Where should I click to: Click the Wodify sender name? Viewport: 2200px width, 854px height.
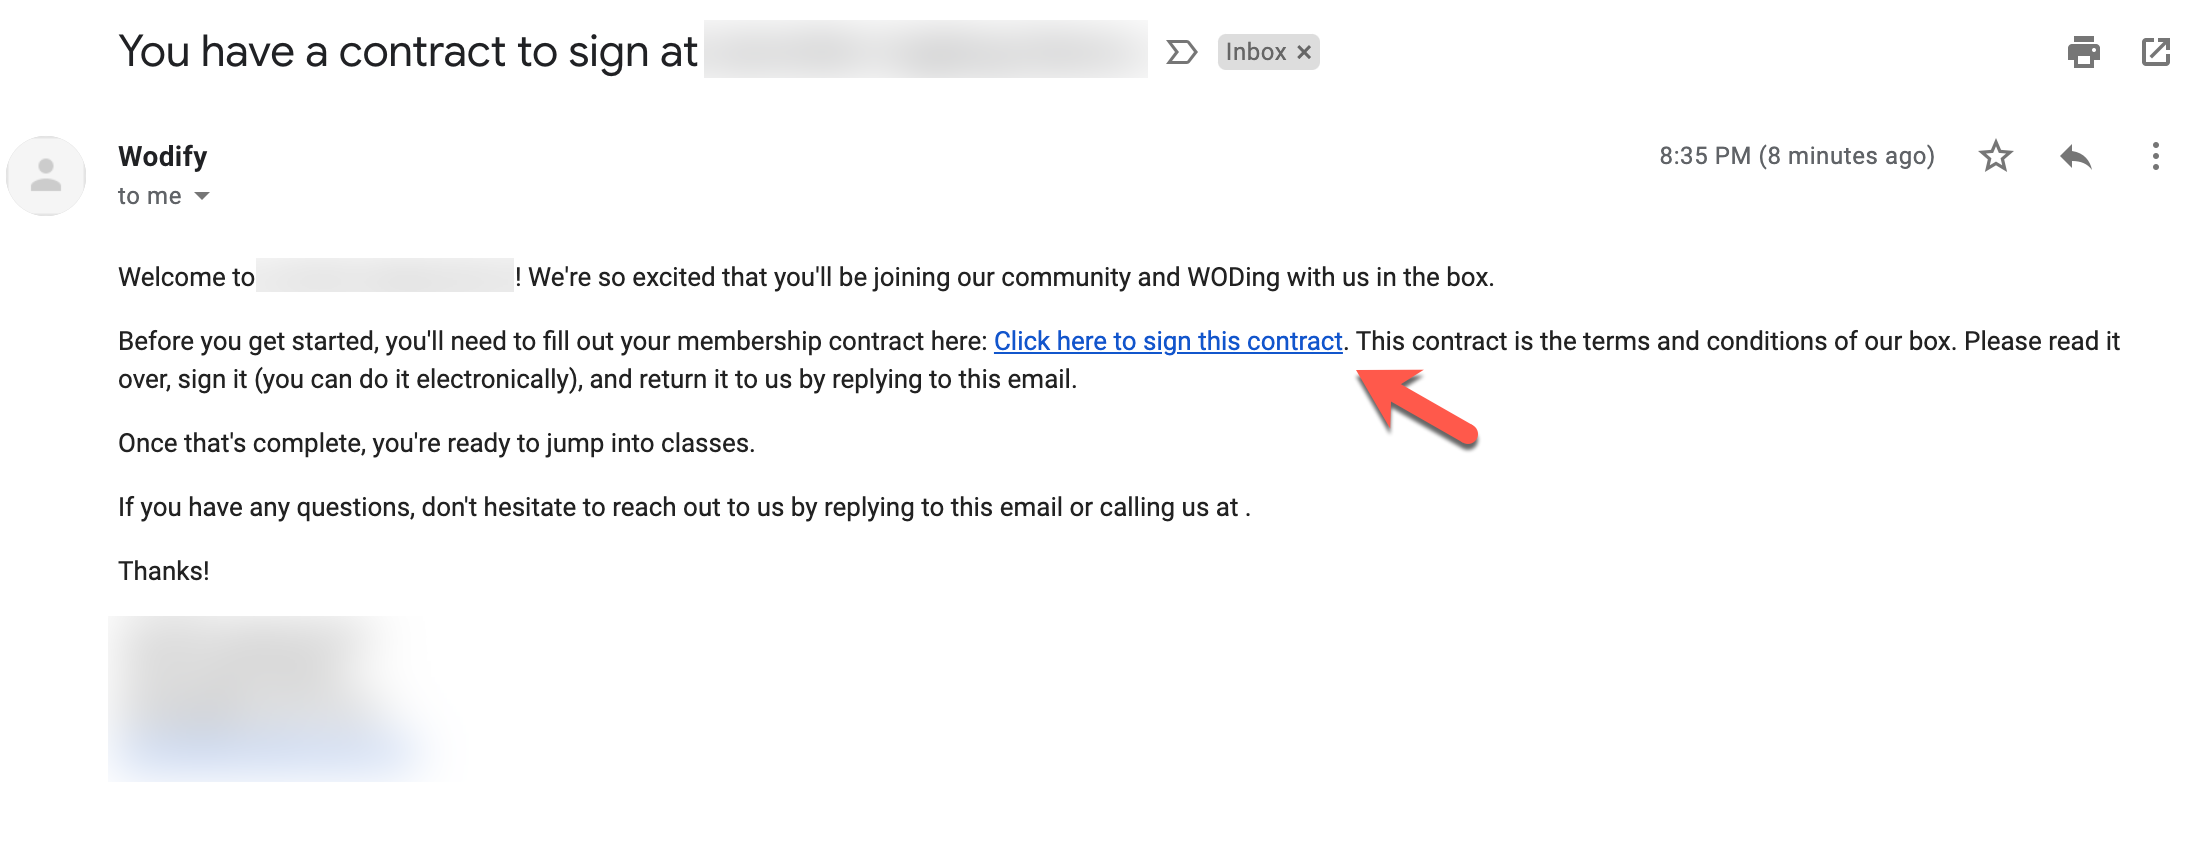[162, 156]
